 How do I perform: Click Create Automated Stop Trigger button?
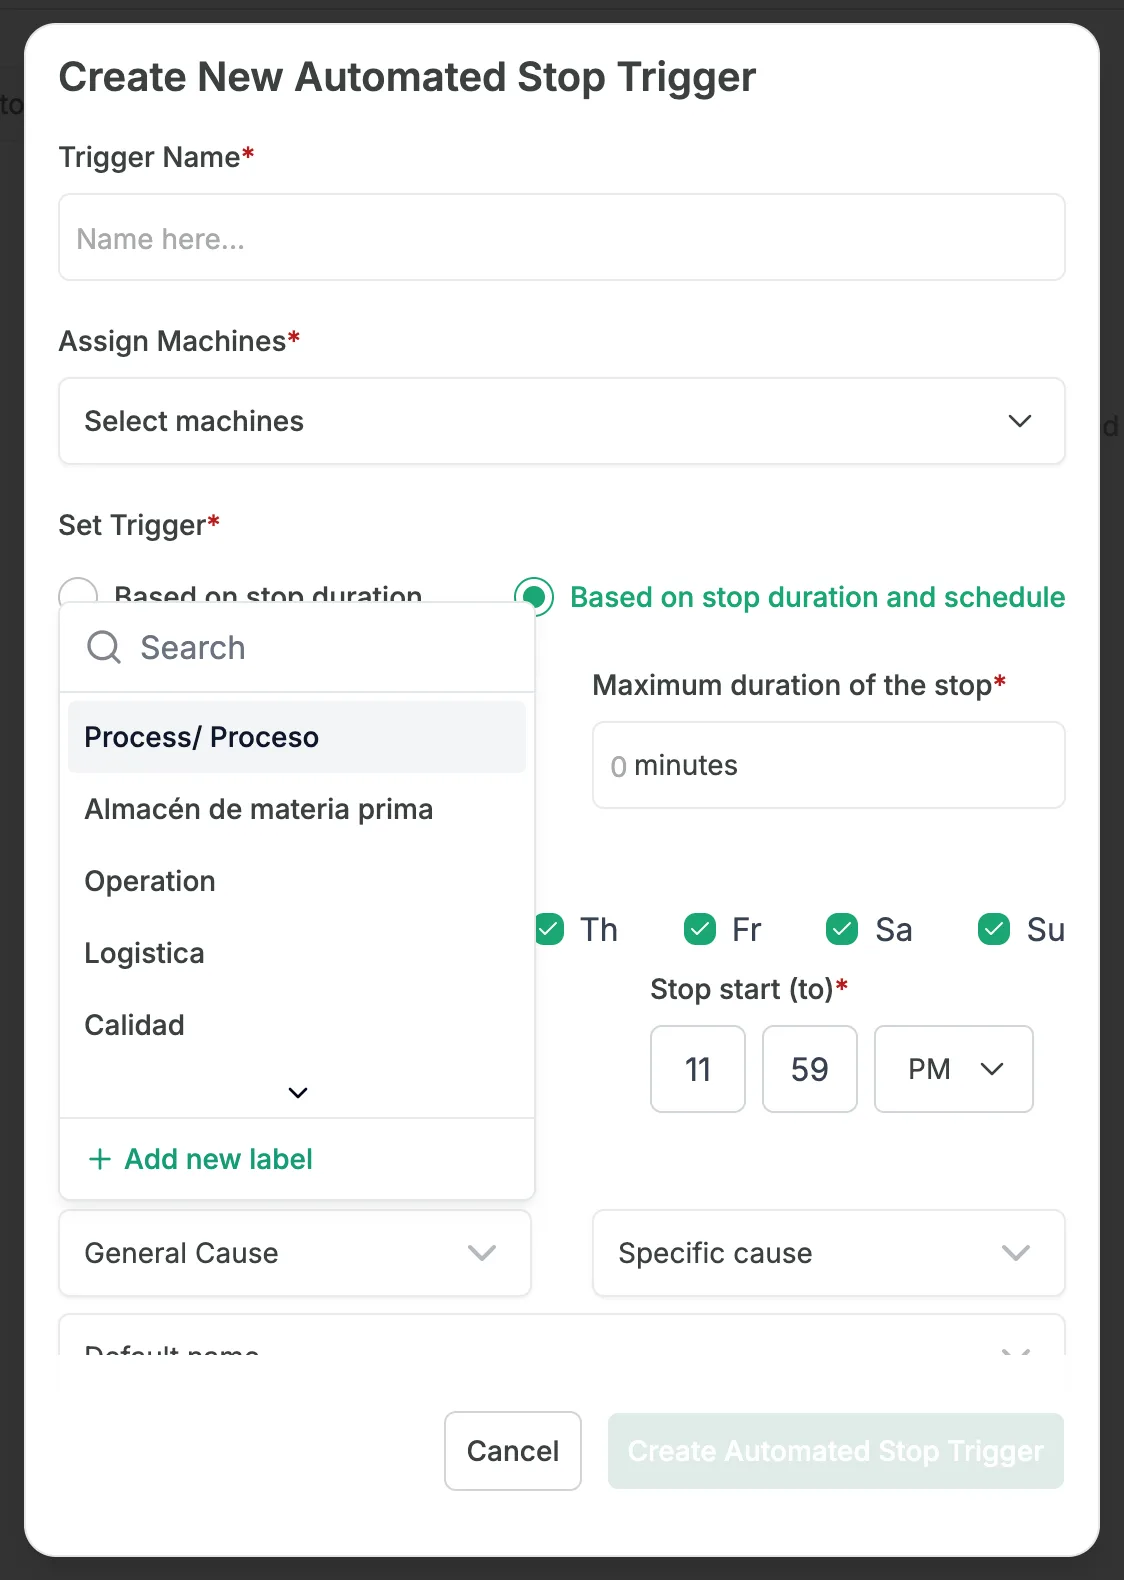836,1451
